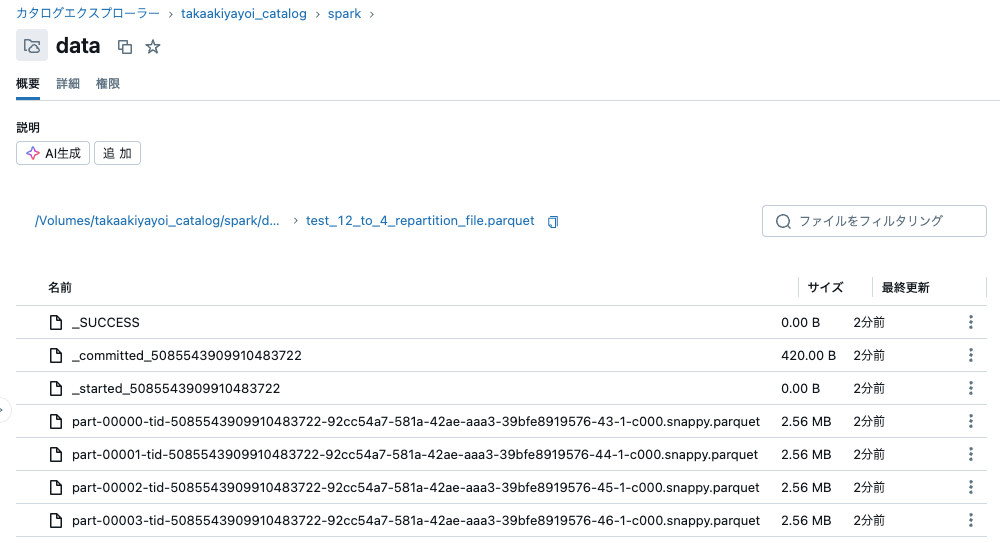Switch to the 概要 tab
This screenshot has width=1000, height=543.
click(28, 84)
